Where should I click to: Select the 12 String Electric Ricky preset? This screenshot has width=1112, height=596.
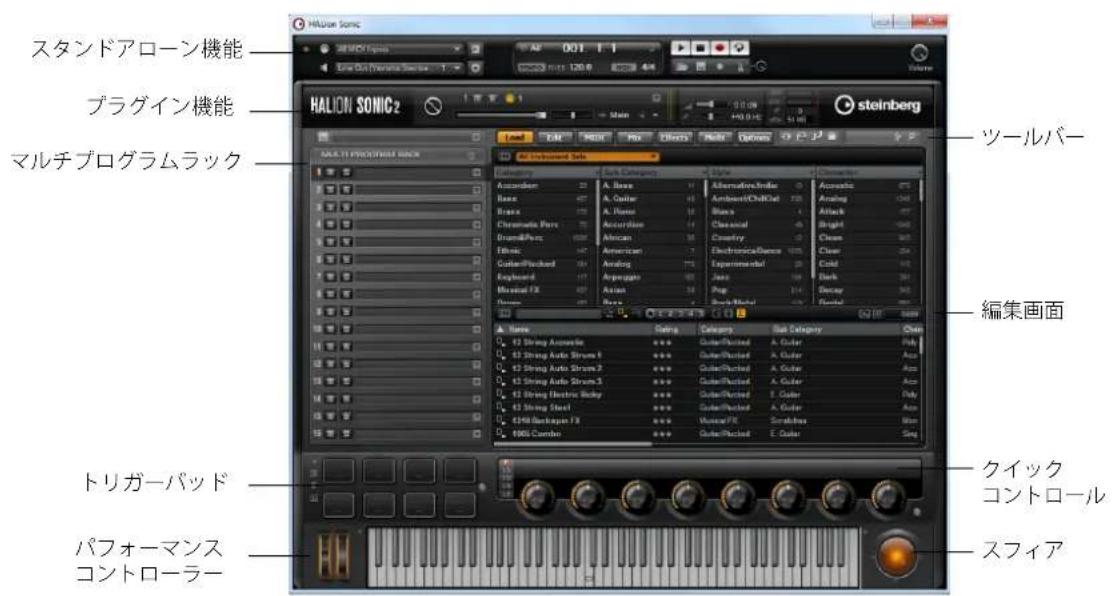pos(557,394)
